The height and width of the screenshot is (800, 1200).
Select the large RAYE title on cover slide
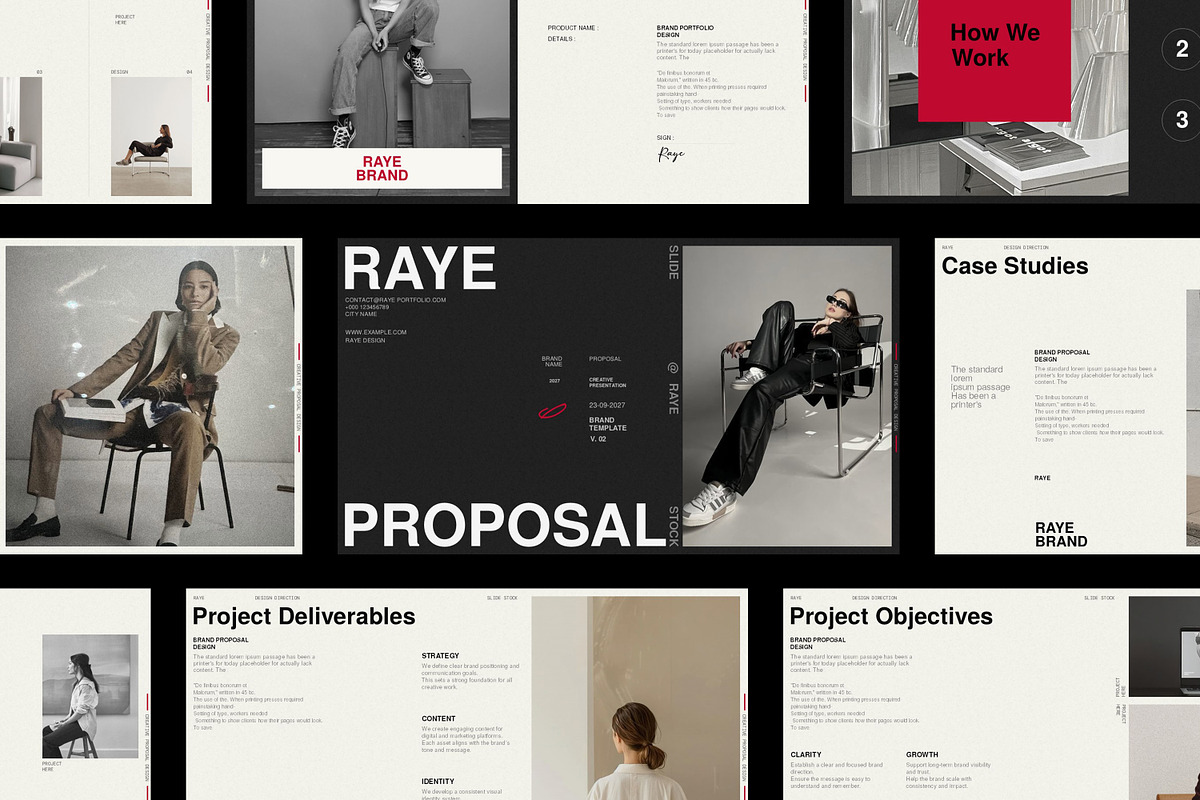(x=420, y=268)
